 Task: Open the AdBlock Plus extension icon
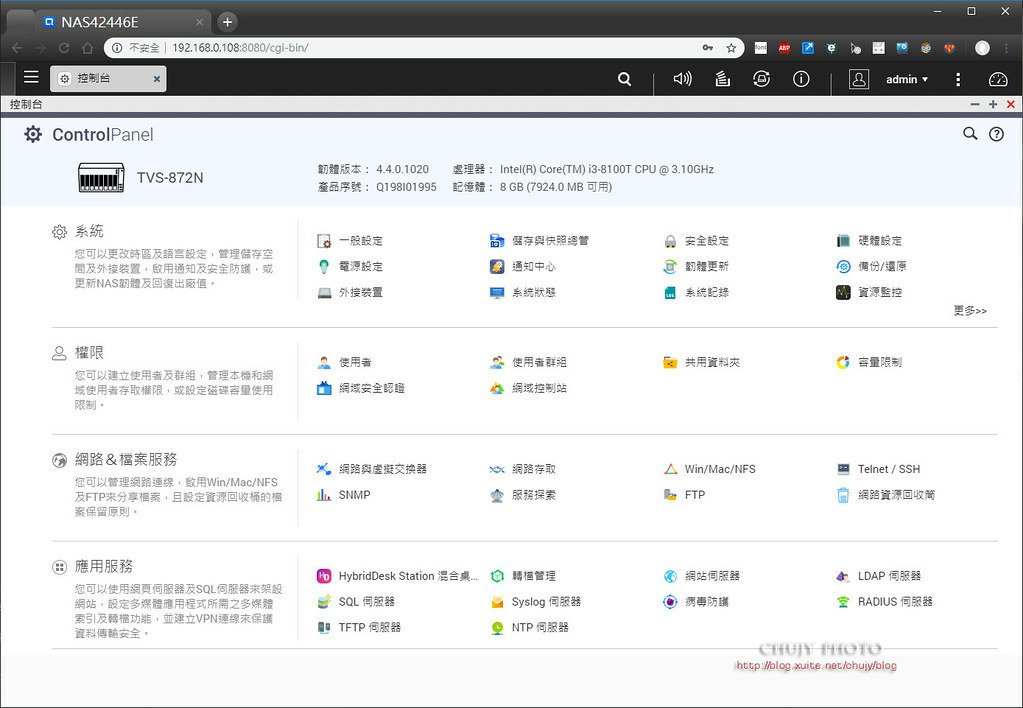pyautogui.click(x=784, y=48)
